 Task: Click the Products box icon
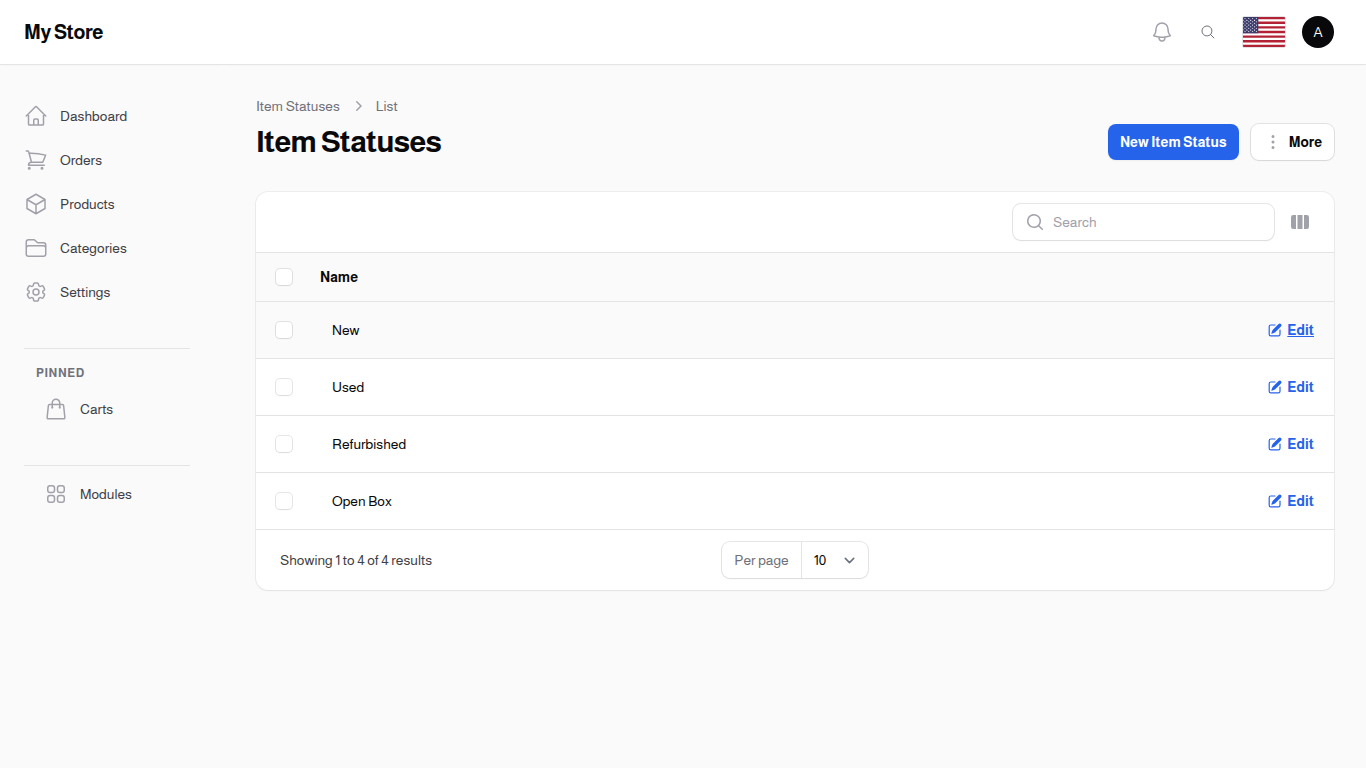click(x=36, y=204)
